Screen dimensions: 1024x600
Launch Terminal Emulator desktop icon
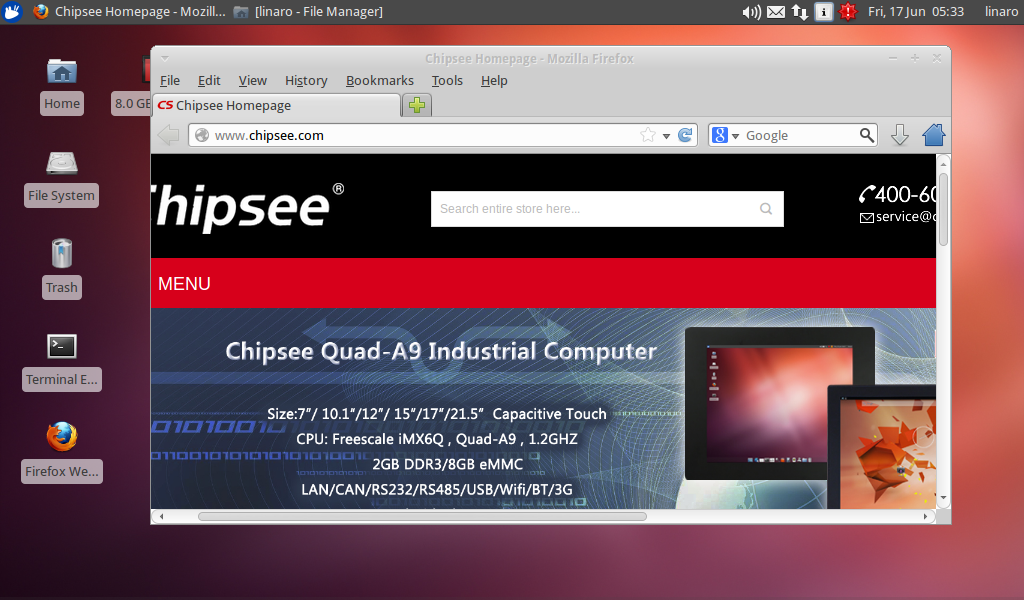point(62,346)
